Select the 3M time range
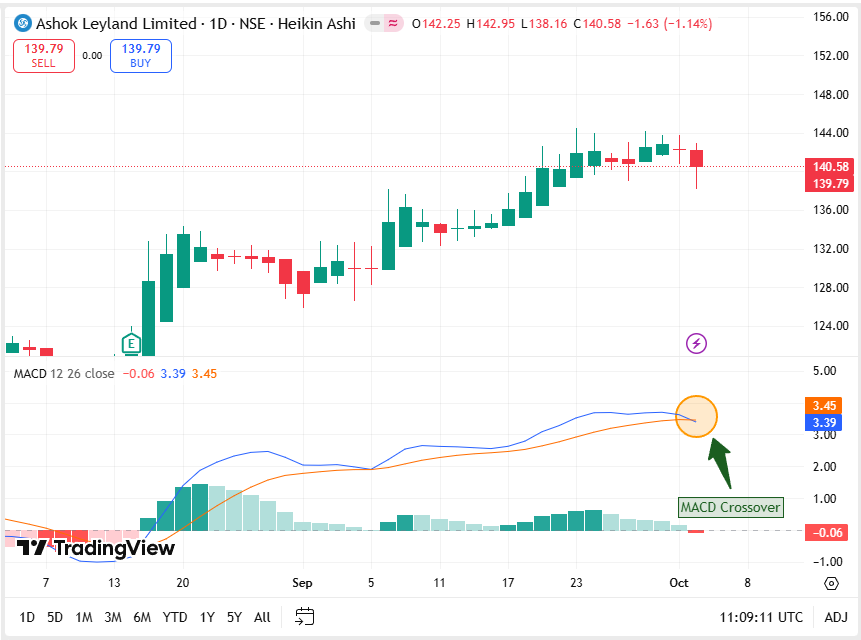The height and width of the screenshot is (640, 861). tap(112, 617)
